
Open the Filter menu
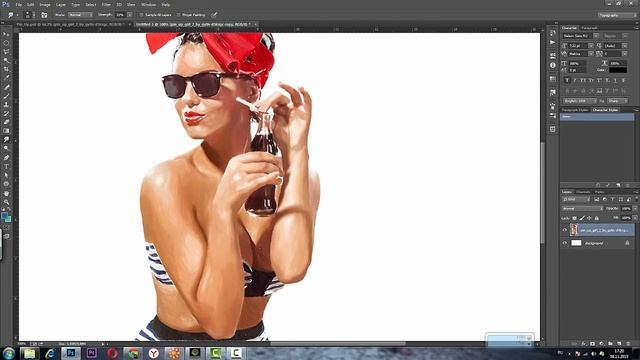click(106, 4)
